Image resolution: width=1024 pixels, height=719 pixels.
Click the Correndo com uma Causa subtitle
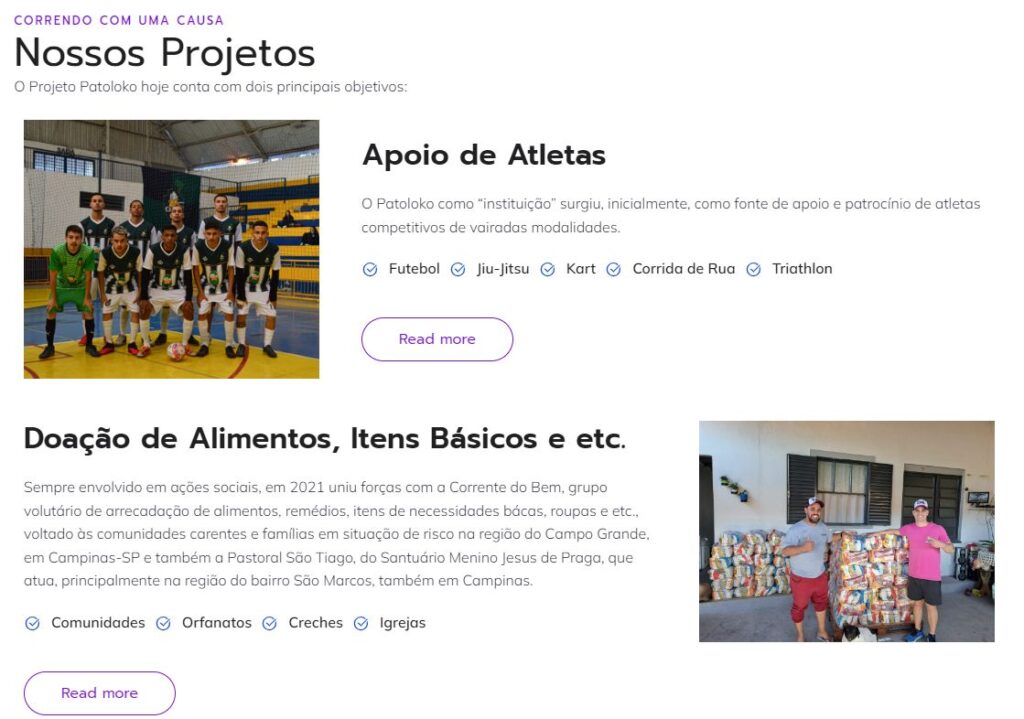point(119,20)
